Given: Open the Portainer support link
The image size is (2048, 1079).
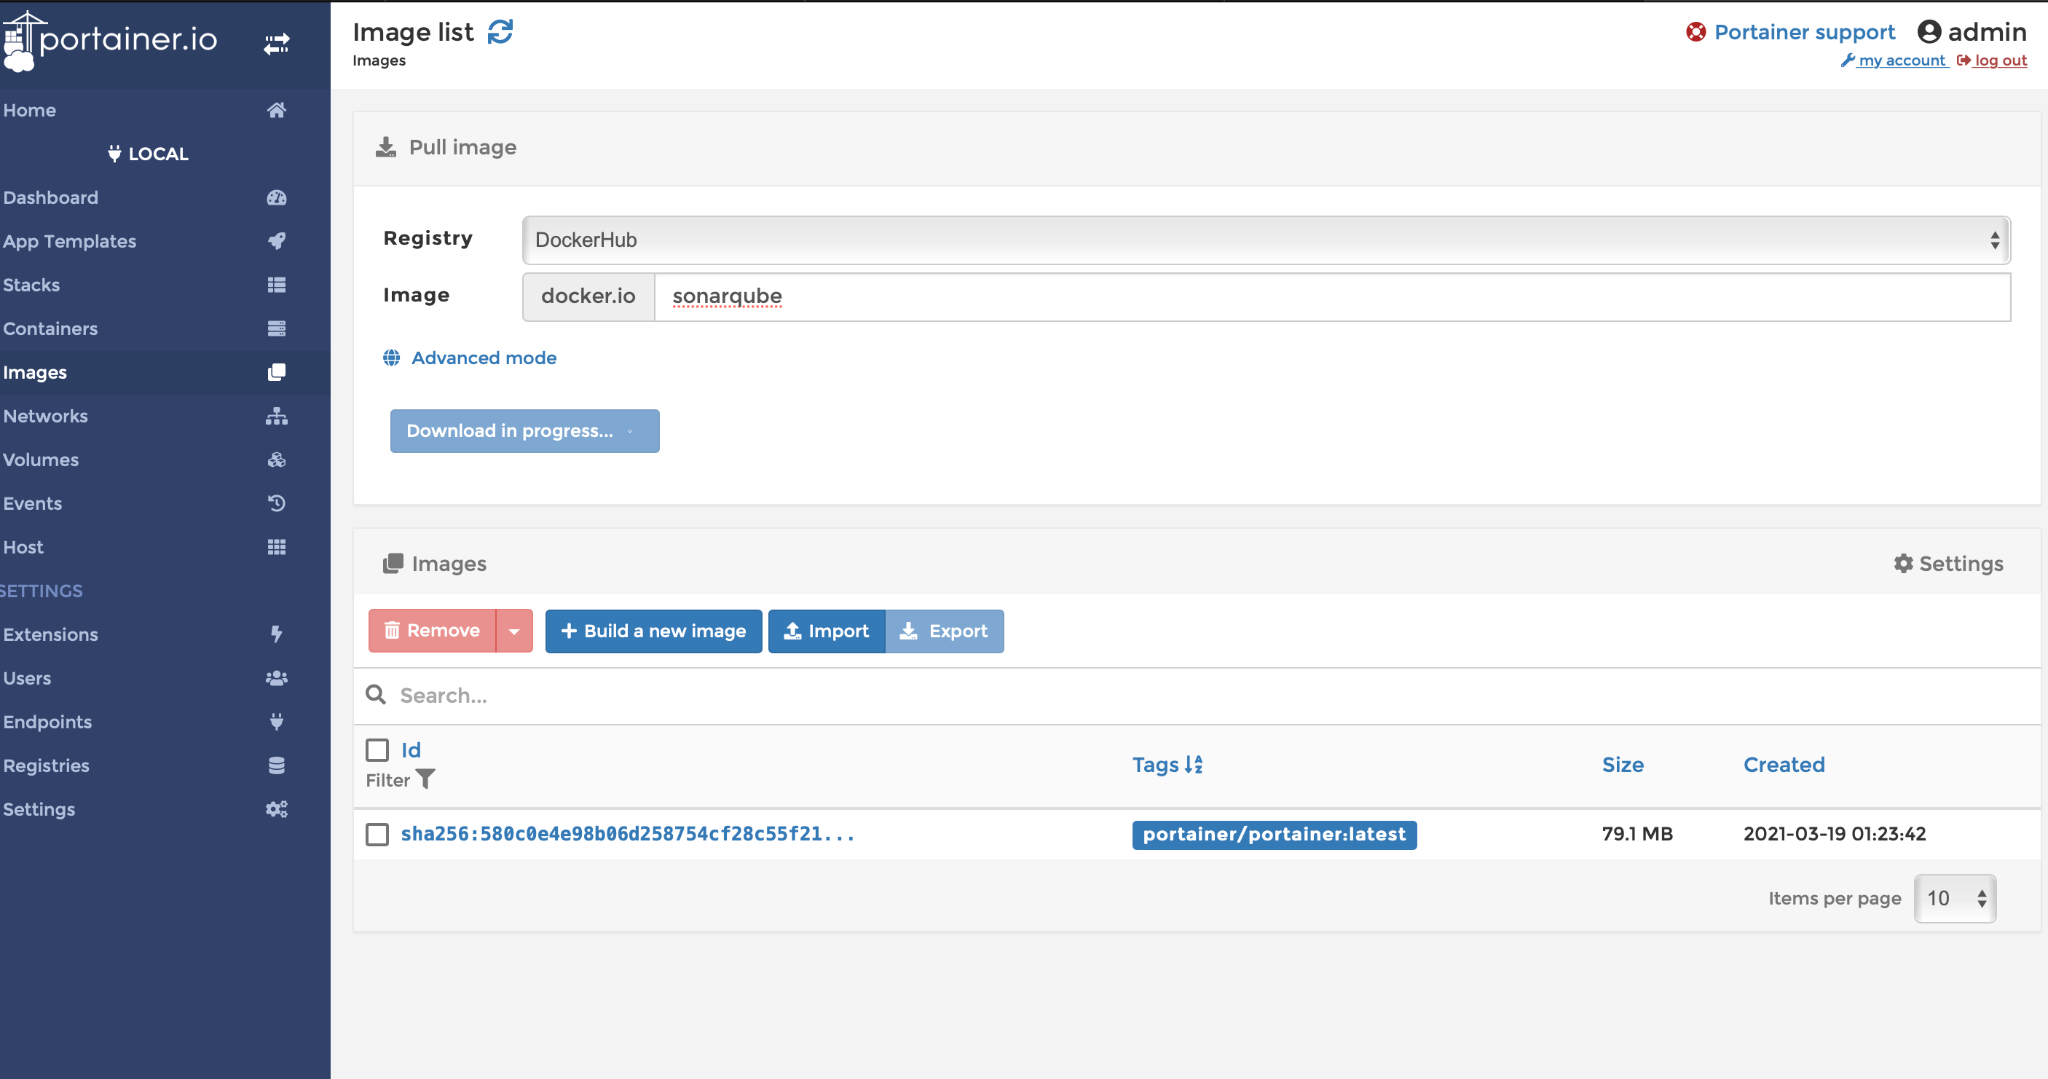Looking at the screenshot, I should click(x=1805, y=32).
